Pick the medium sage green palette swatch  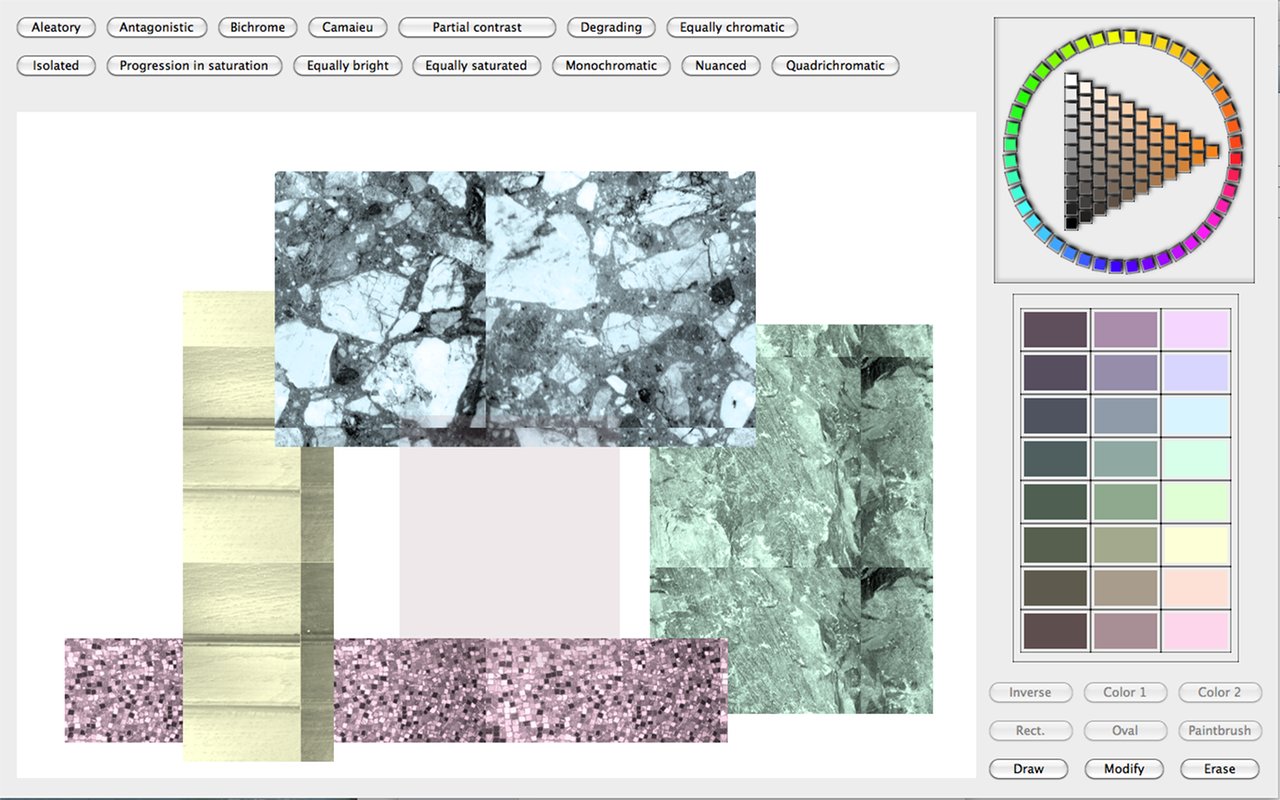tap(1125, 501)
